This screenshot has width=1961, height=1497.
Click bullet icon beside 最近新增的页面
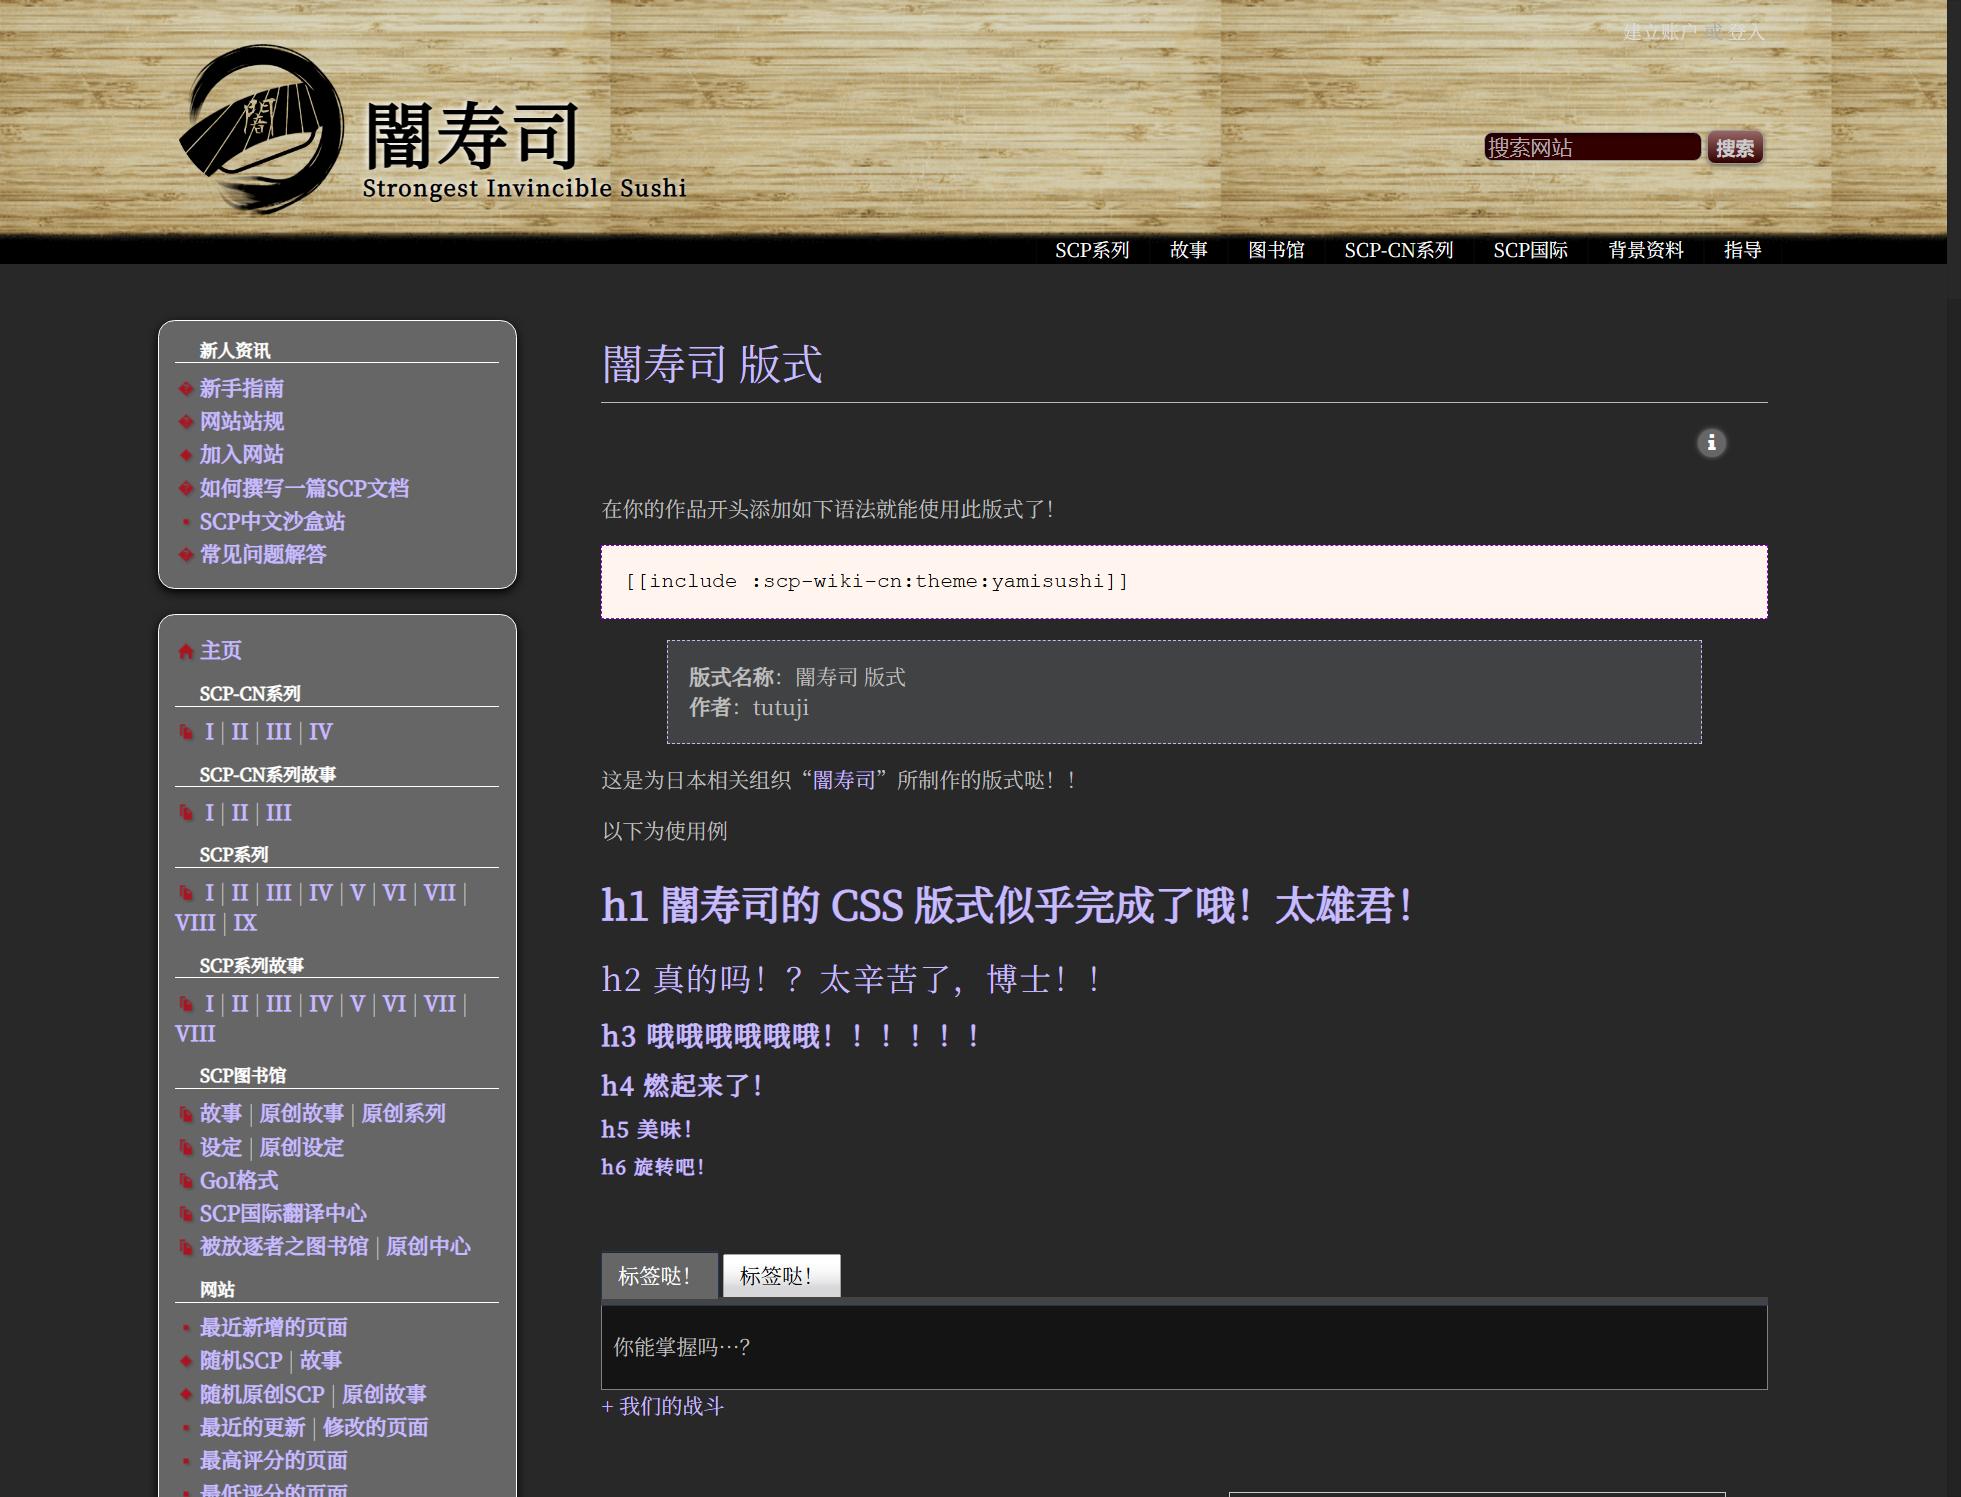coord(186,1328)
